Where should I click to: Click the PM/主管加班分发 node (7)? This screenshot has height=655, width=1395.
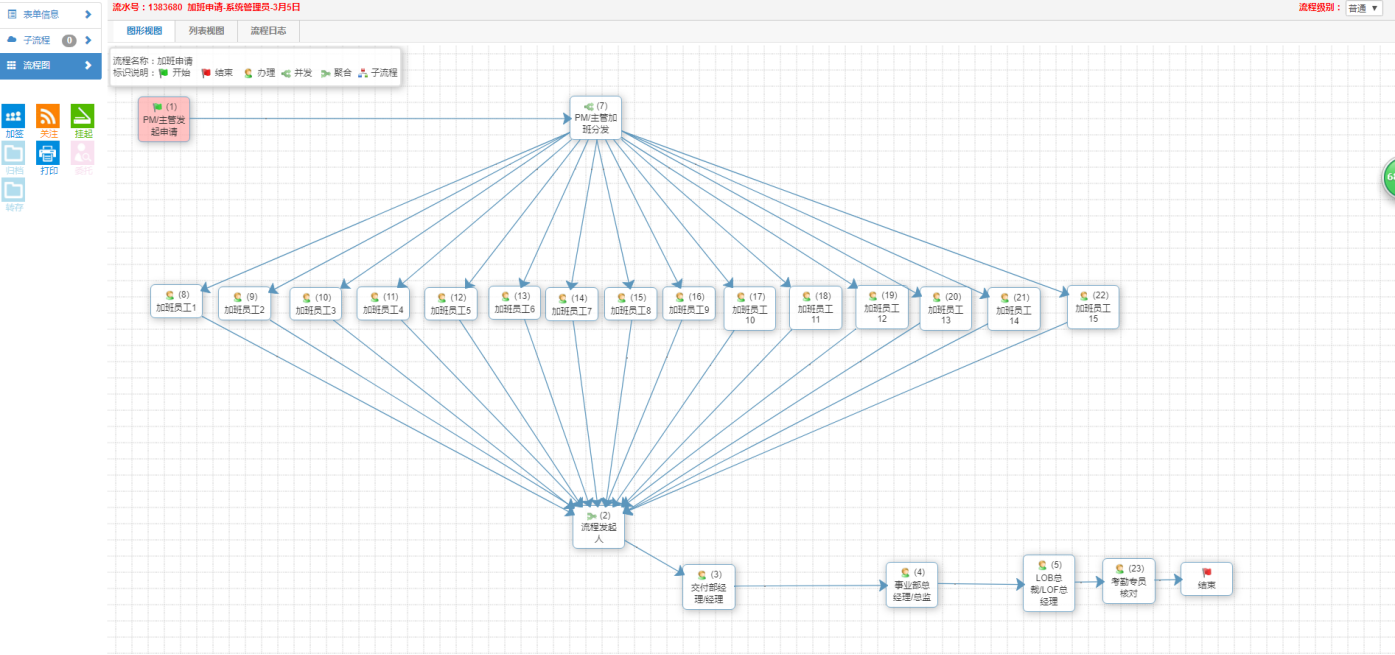[x=595, y=119]
